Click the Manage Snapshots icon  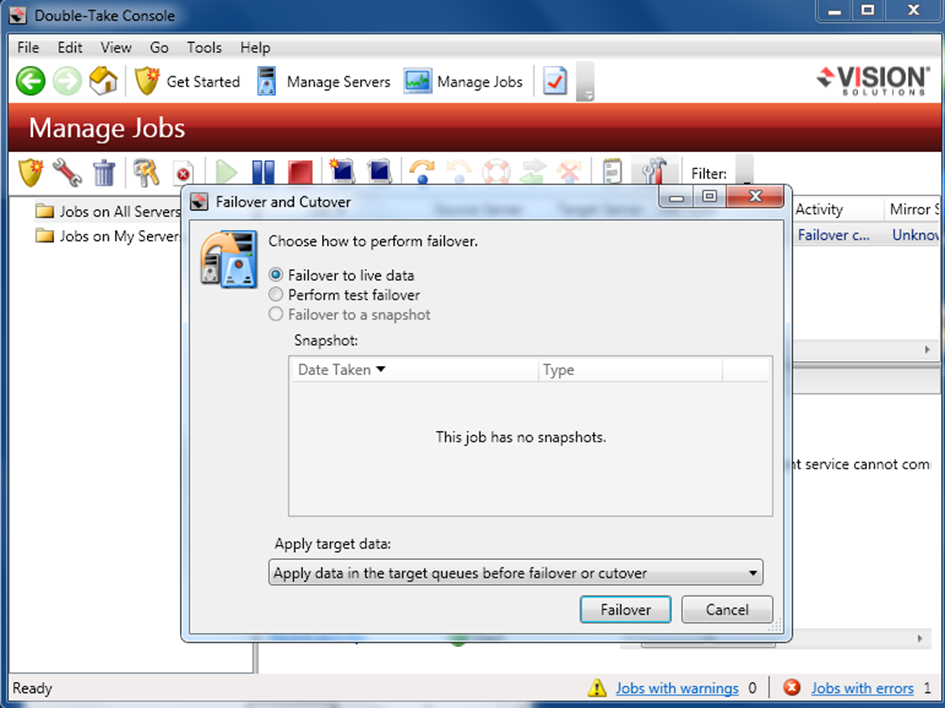pyautogui.click(x=379, y=172)
